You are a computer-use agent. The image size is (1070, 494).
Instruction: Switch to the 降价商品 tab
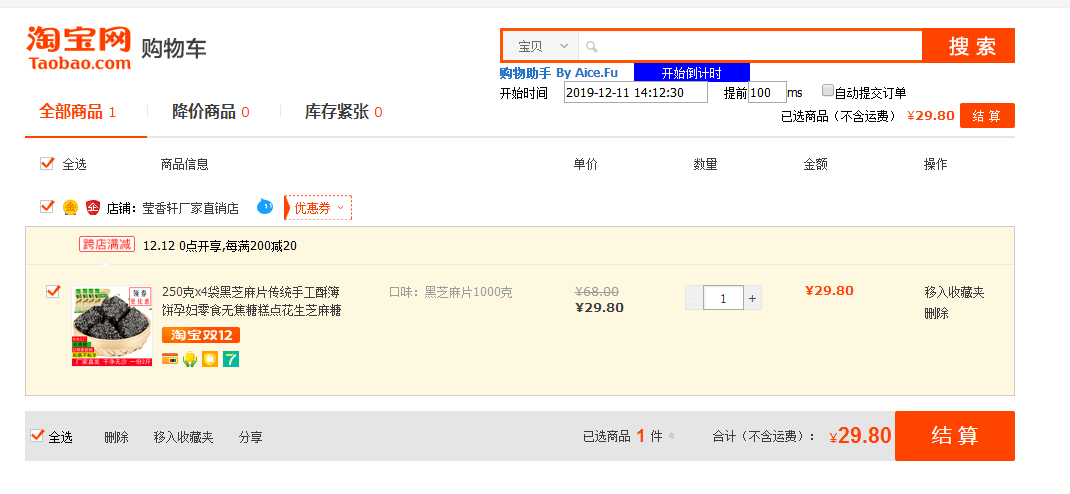[x=210, y=112]
